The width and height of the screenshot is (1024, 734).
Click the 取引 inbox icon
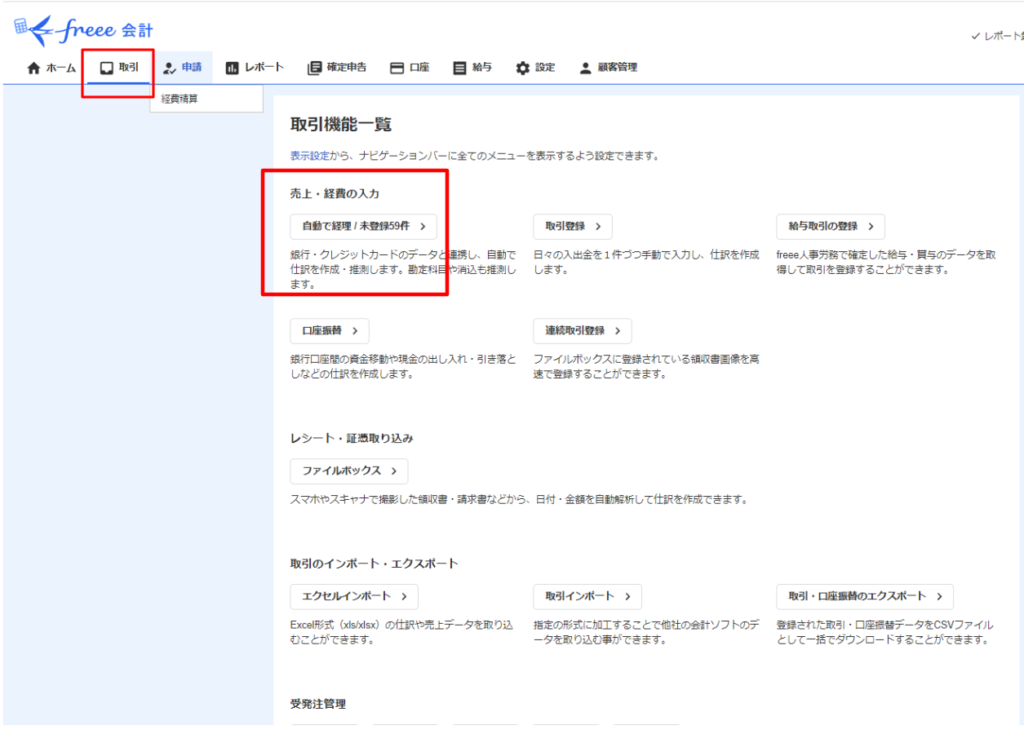[x=106, y=68]
